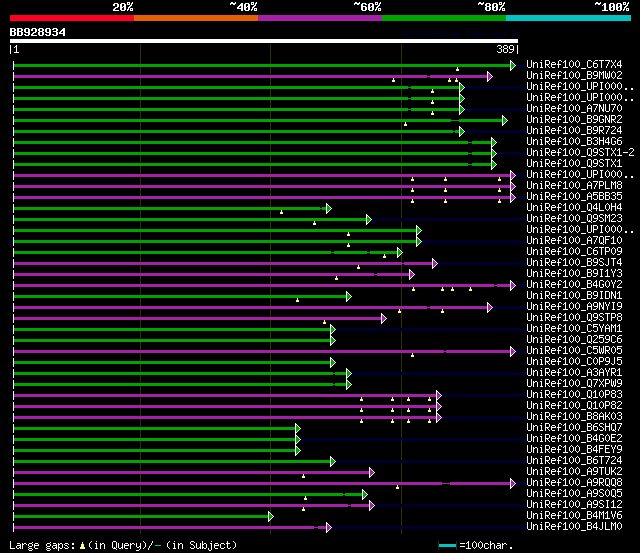Click the arrowhead ending the UniRef100_B9IDN1 alignment

pos(349,297)
